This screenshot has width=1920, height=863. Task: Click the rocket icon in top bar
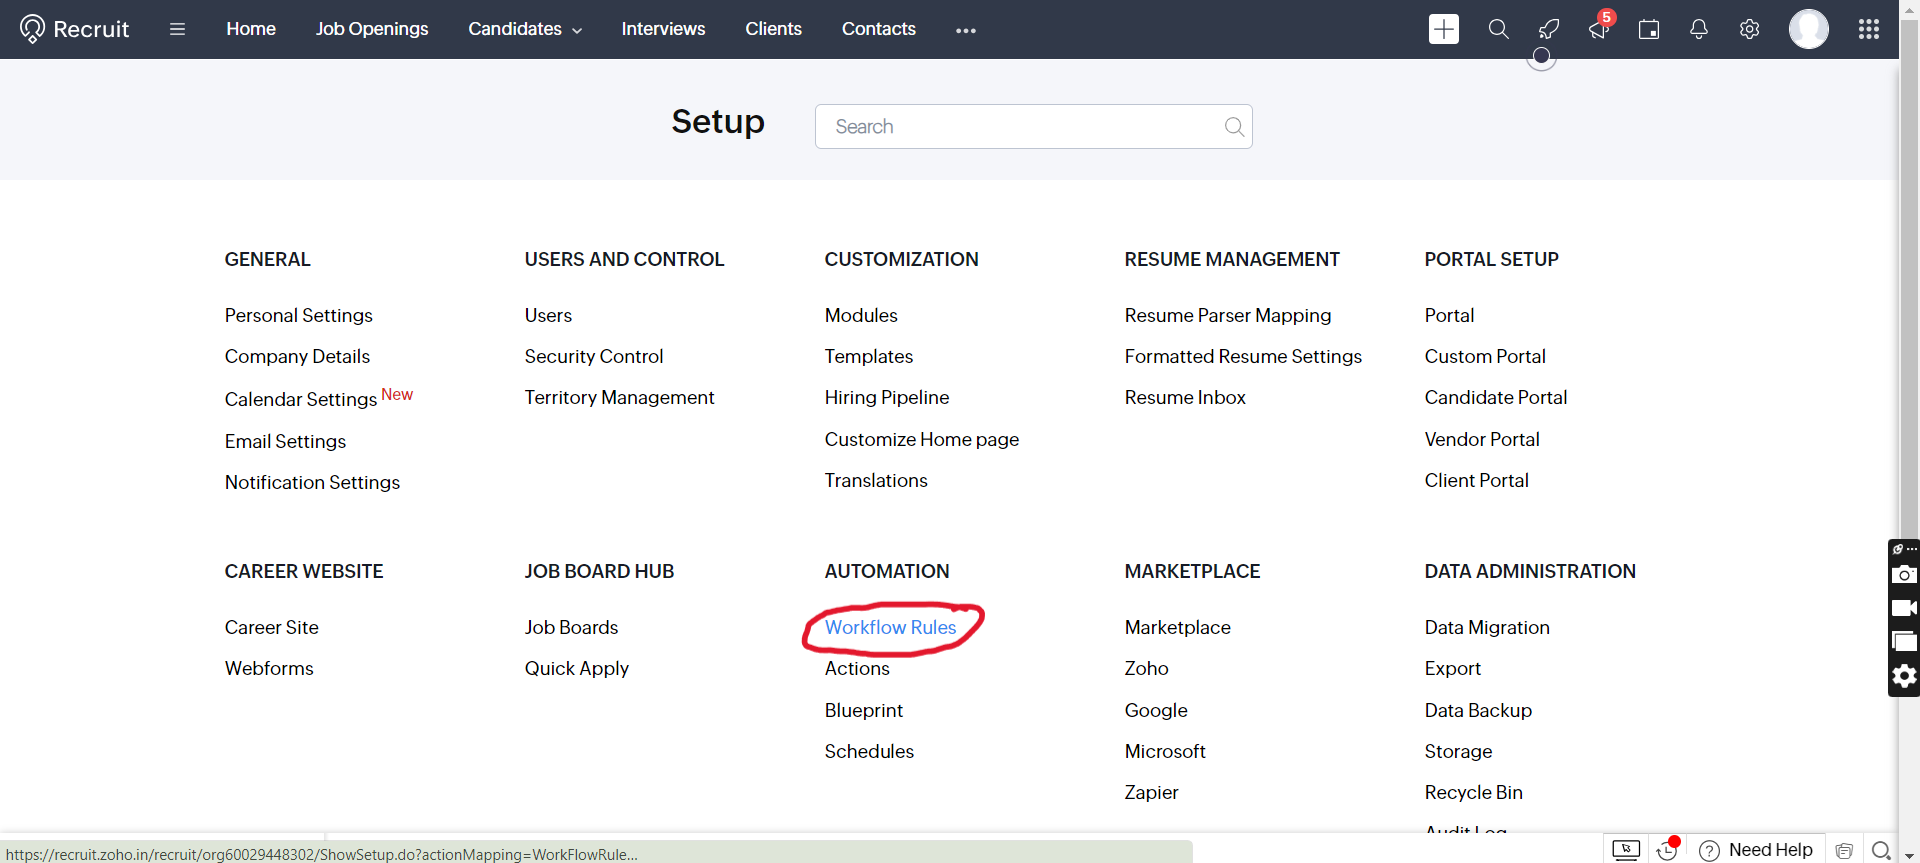pyautogui.click(x=1548, y=29)
